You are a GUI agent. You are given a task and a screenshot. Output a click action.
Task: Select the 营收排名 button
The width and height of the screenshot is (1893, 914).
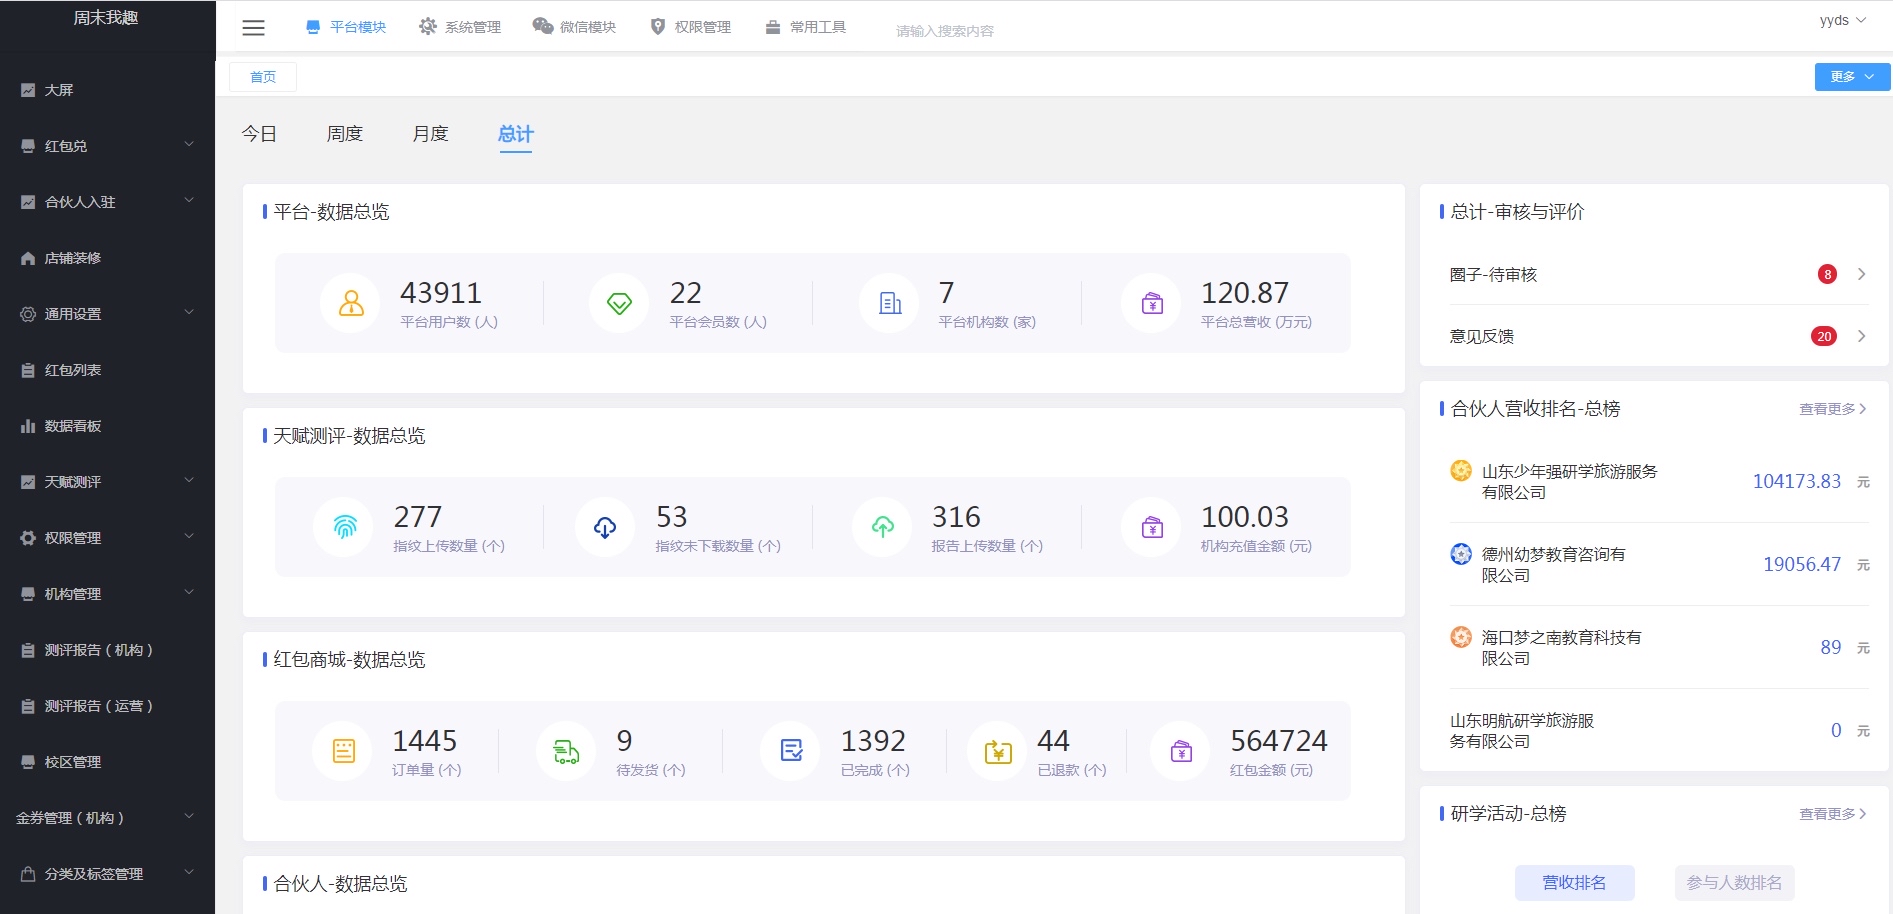tap(1574, 883)
